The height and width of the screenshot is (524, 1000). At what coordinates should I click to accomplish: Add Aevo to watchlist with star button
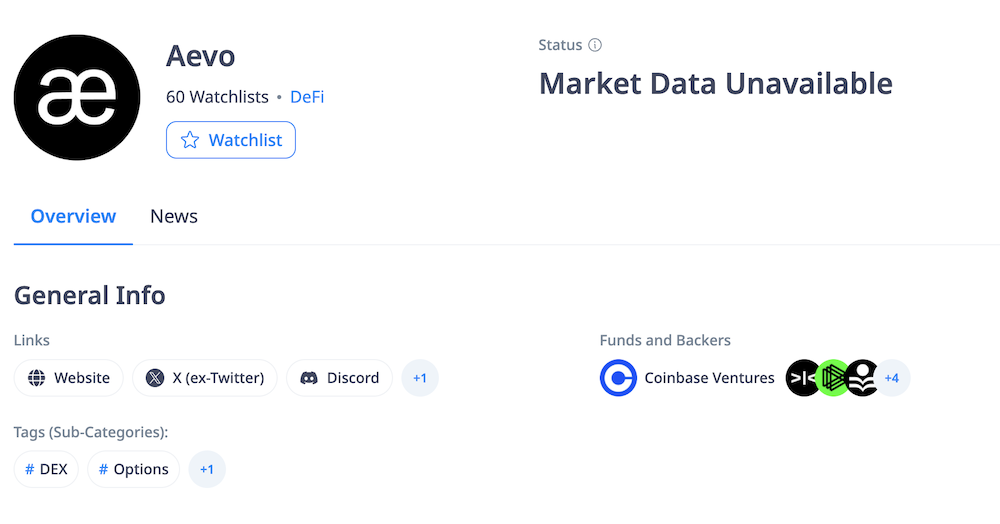point(231,140)
